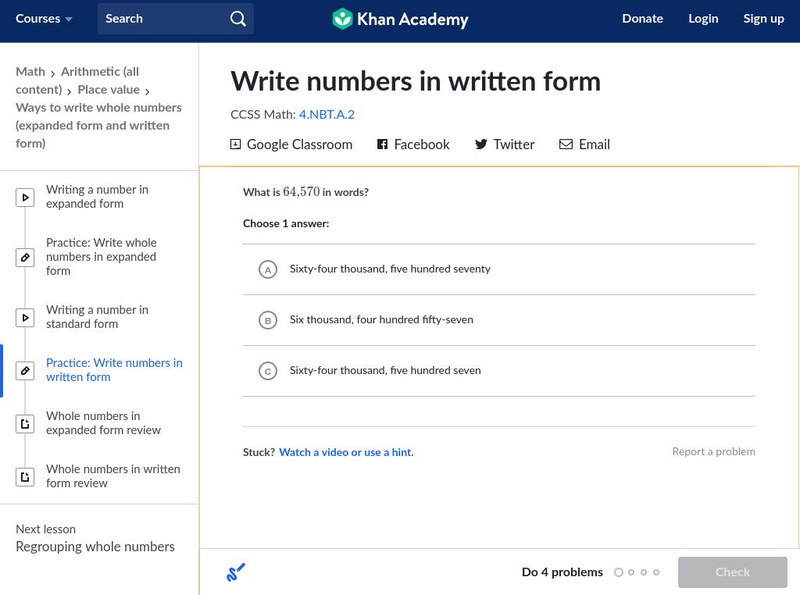The image size is (800, 595).
Task: Click the Facebook share icon
Action: [x=382, y=145]
